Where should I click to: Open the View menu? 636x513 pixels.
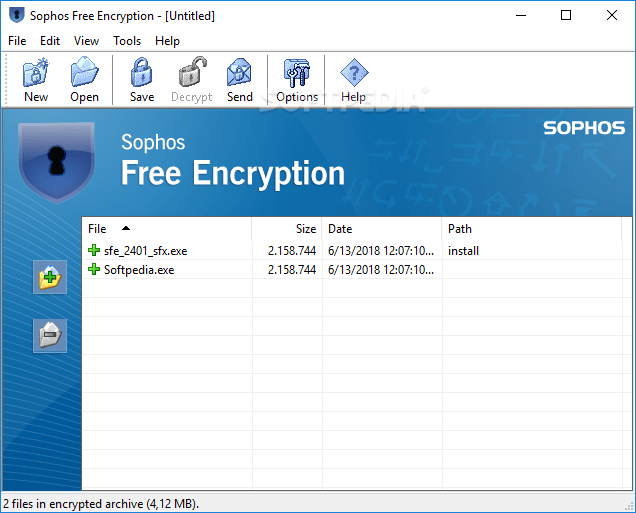[x=86, y=41]
